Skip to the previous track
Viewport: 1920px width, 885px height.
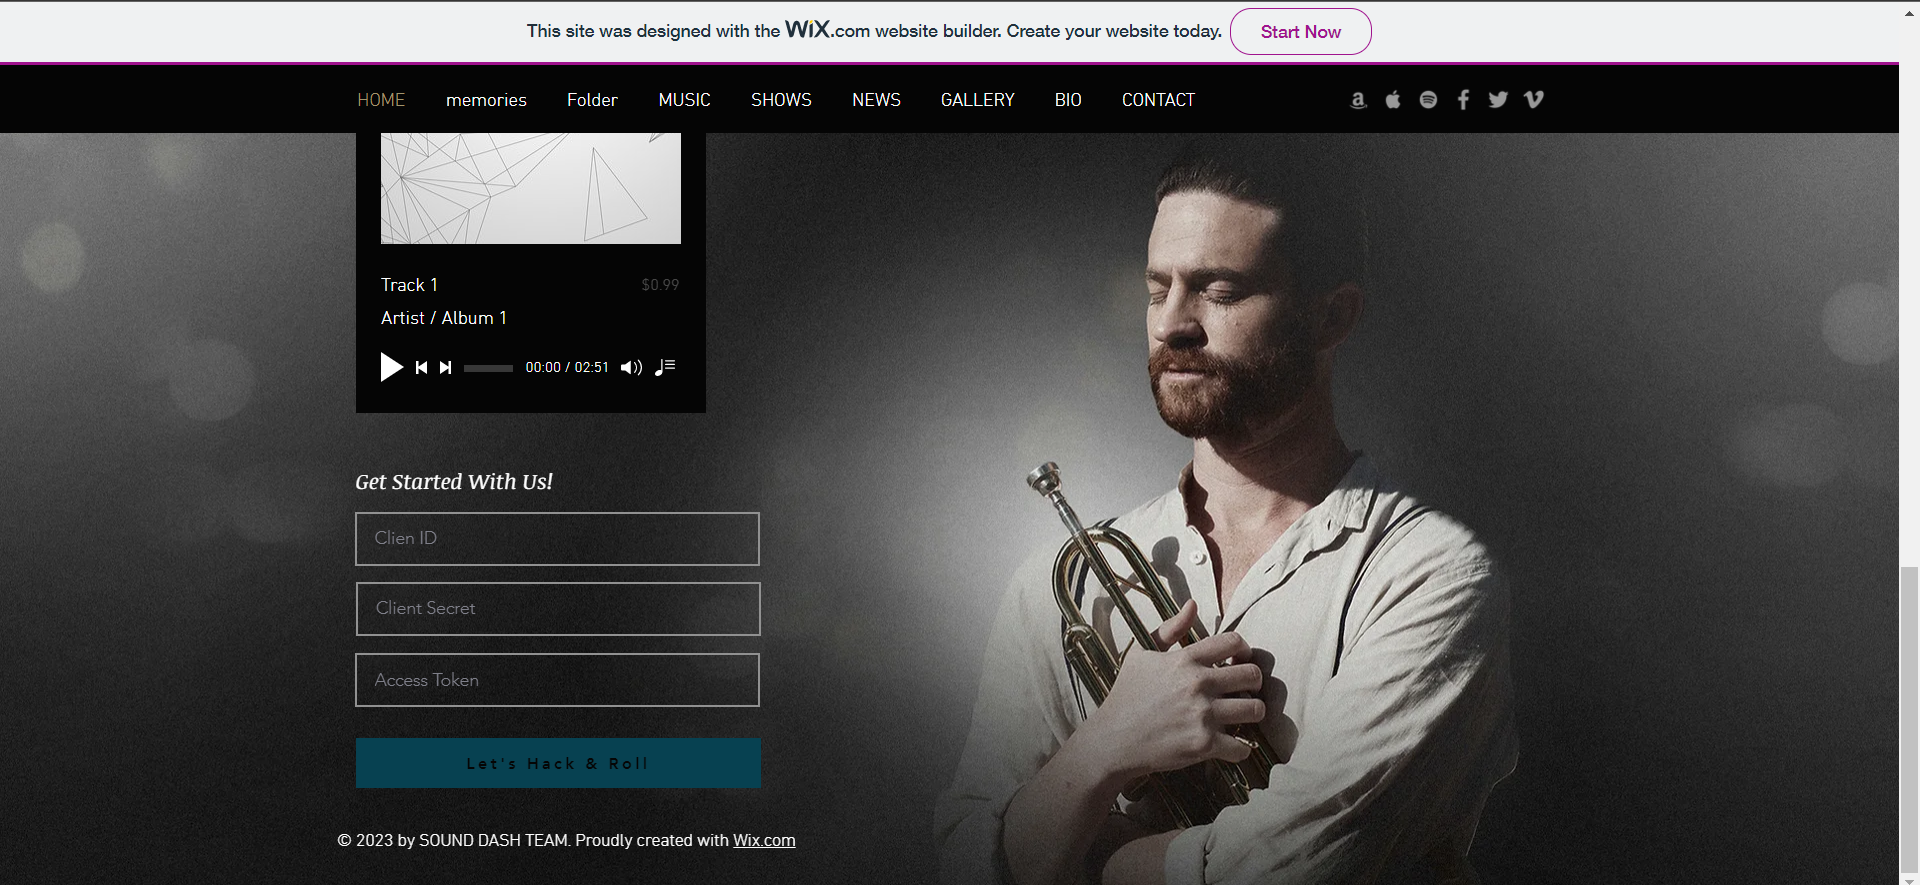tap(421, 367)
